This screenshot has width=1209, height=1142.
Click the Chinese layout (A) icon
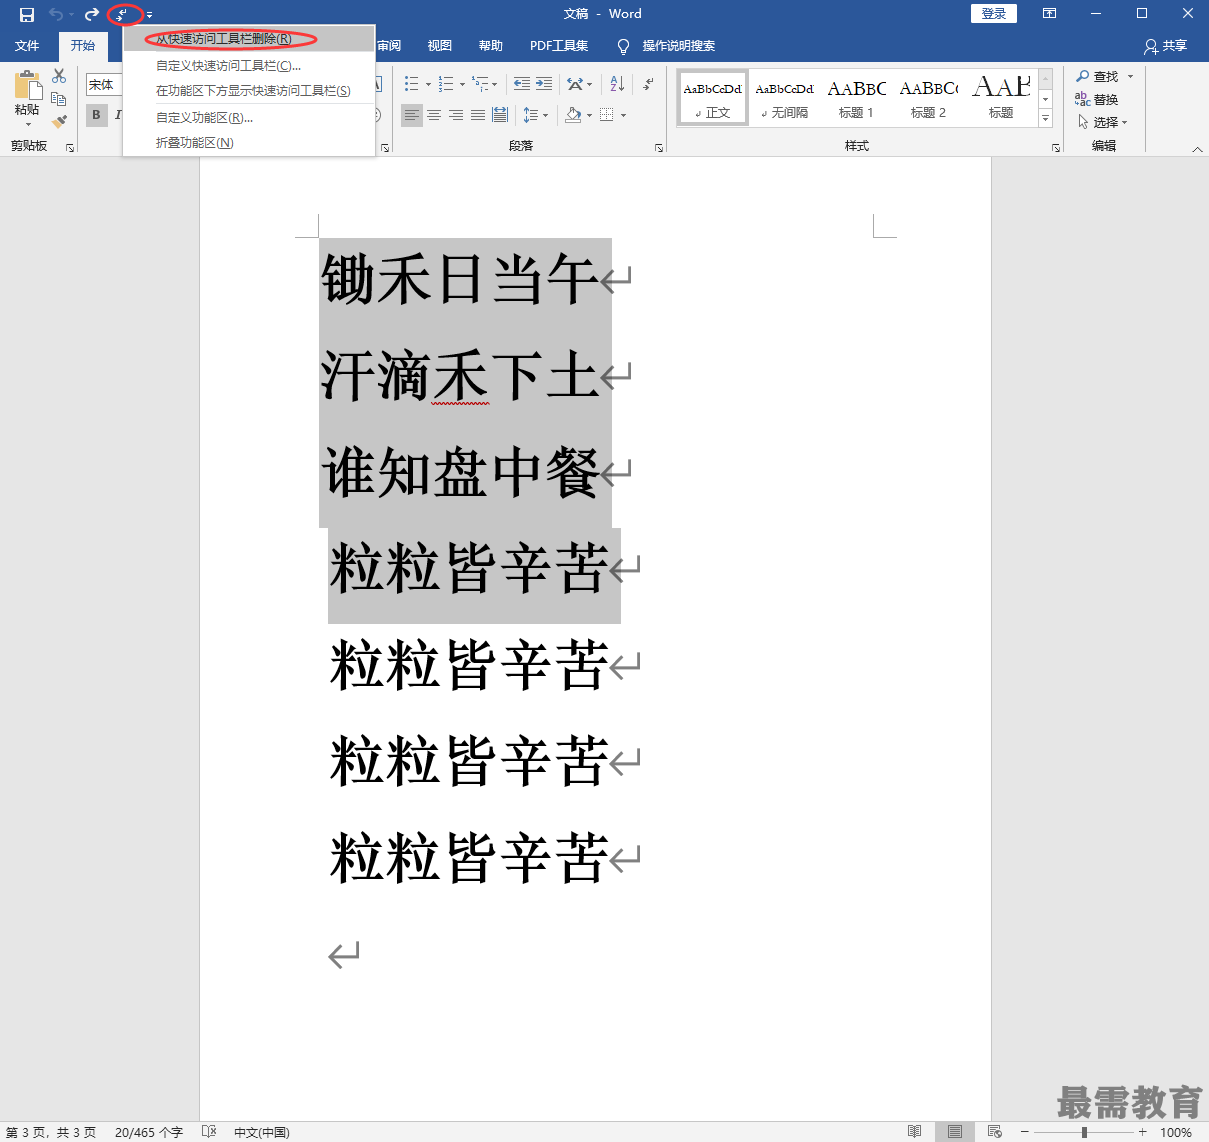(575, 84)
